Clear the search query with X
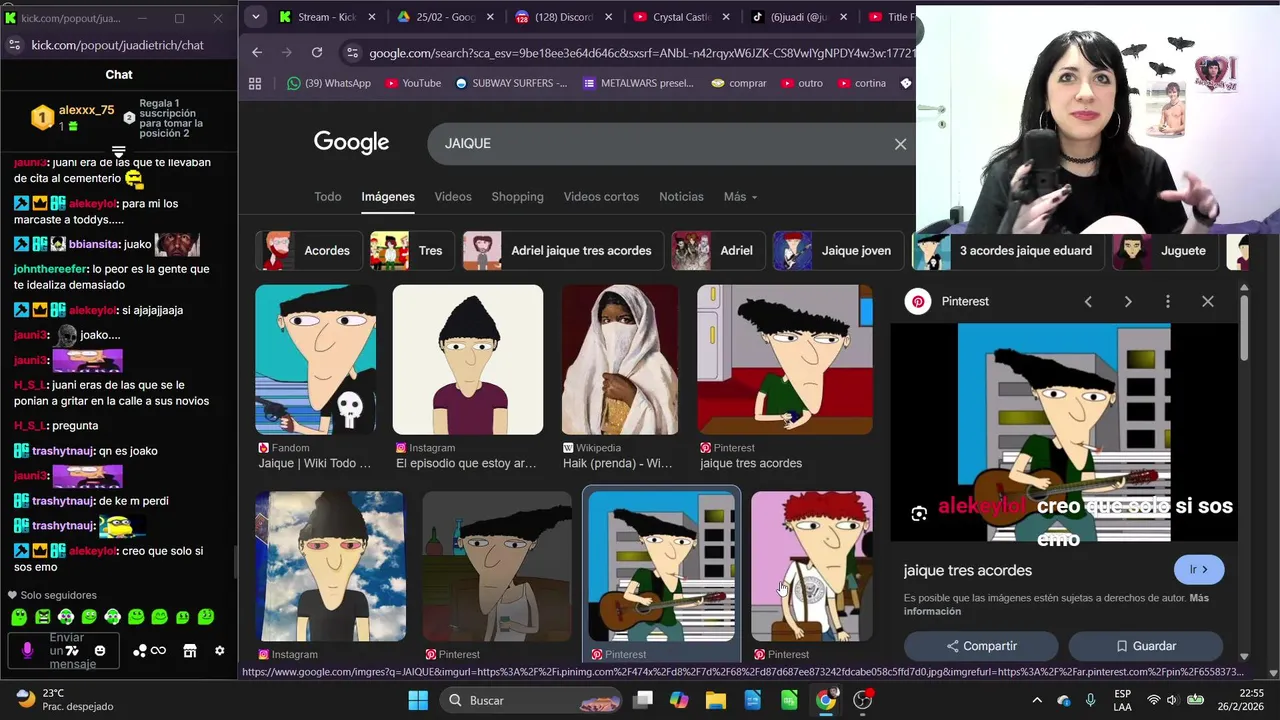The image size is (1280, 720). coord(900,144)
